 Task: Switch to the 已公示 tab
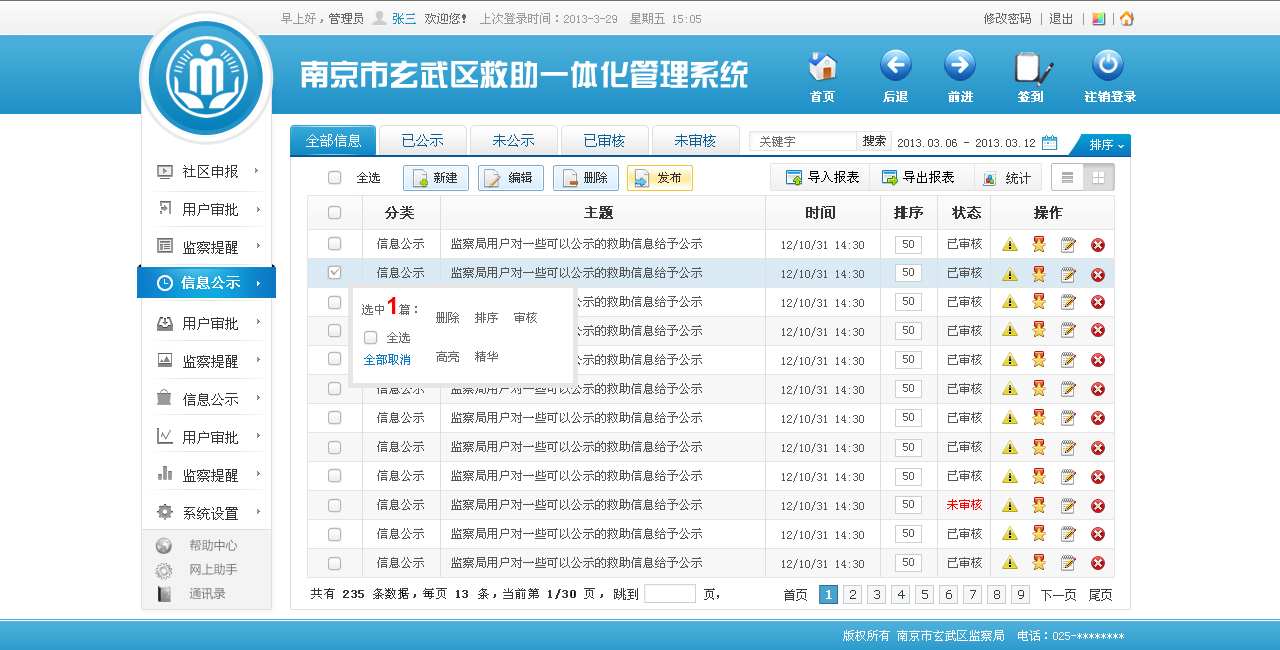pyautogui.click(x=422, y=141)
